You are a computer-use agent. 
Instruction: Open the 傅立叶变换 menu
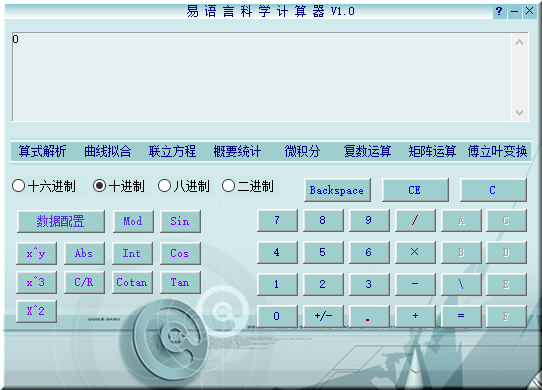click(497, 151)
